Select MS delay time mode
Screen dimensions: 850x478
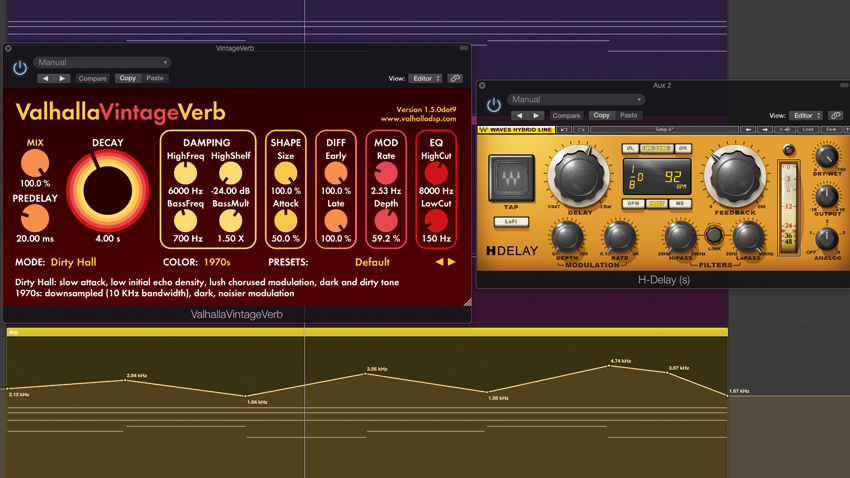680,204
